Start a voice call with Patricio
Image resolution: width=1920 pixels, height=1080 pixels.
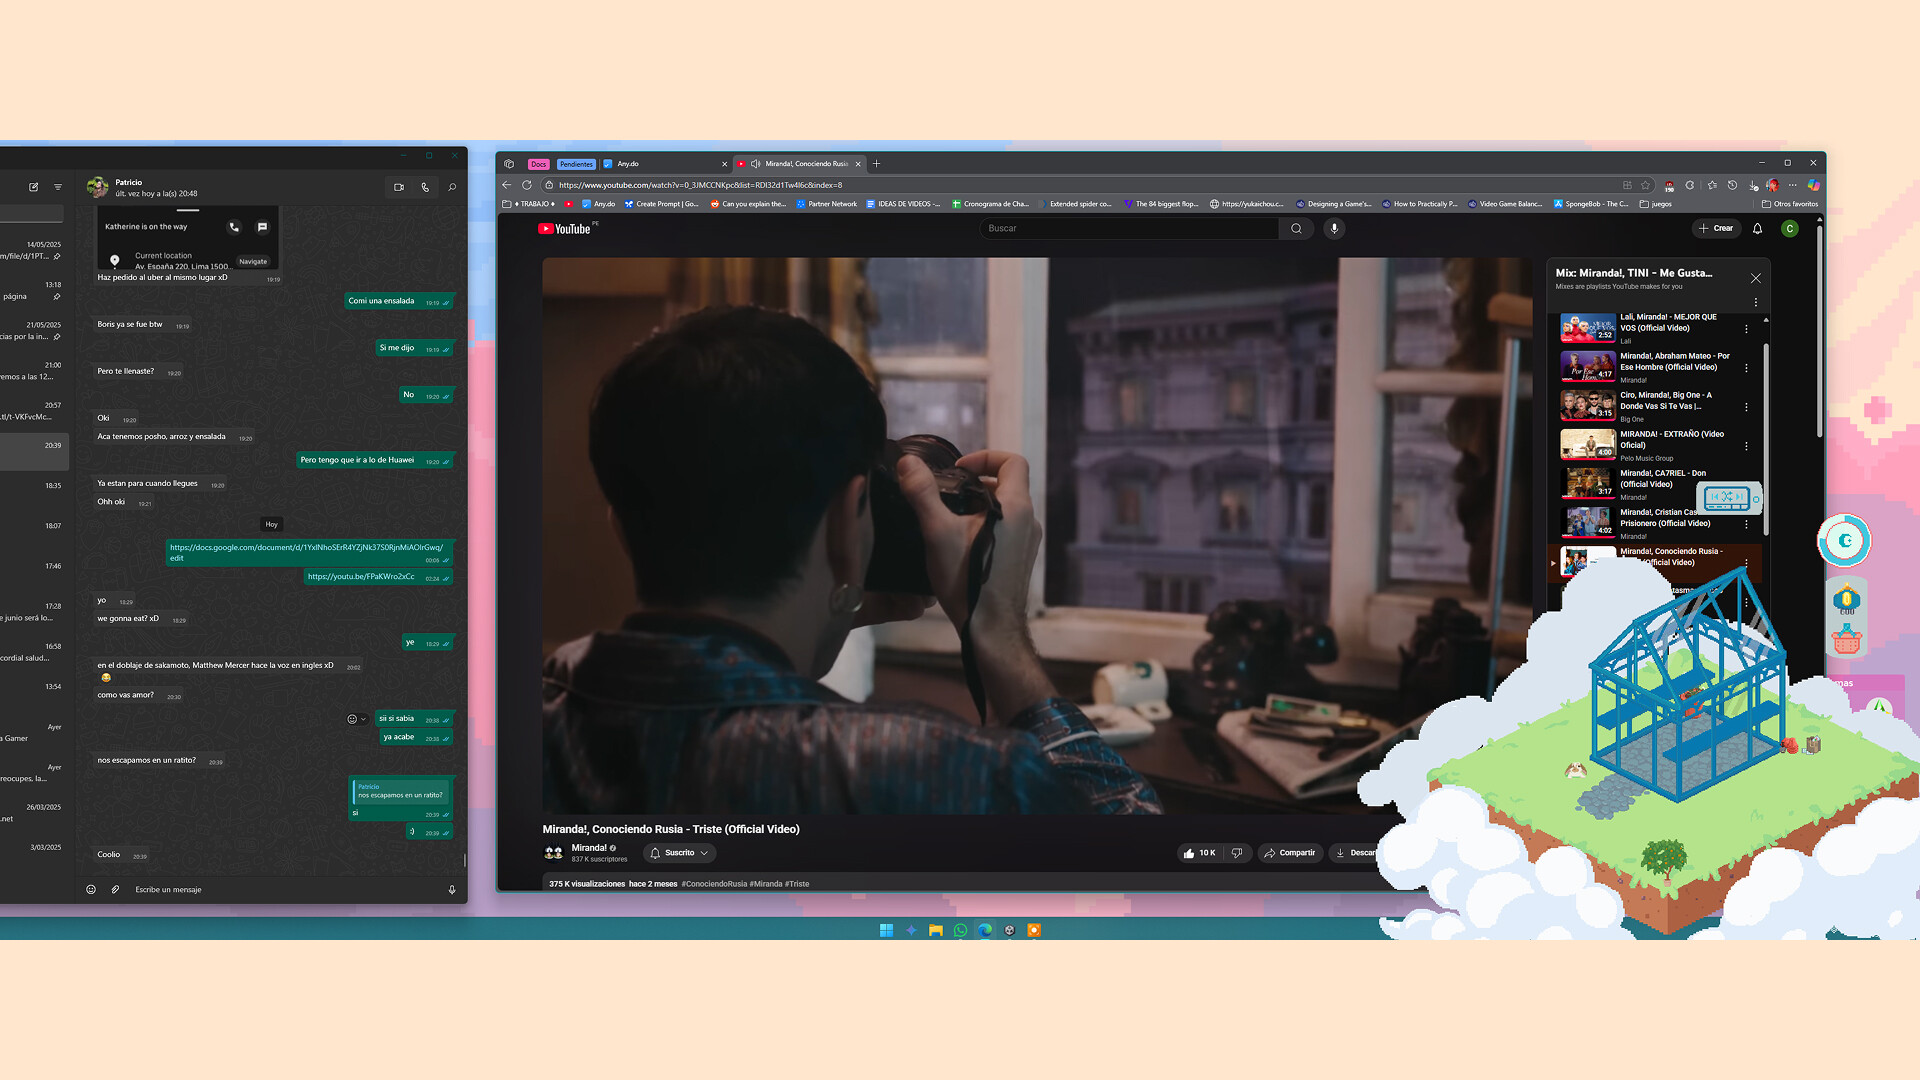425,187
